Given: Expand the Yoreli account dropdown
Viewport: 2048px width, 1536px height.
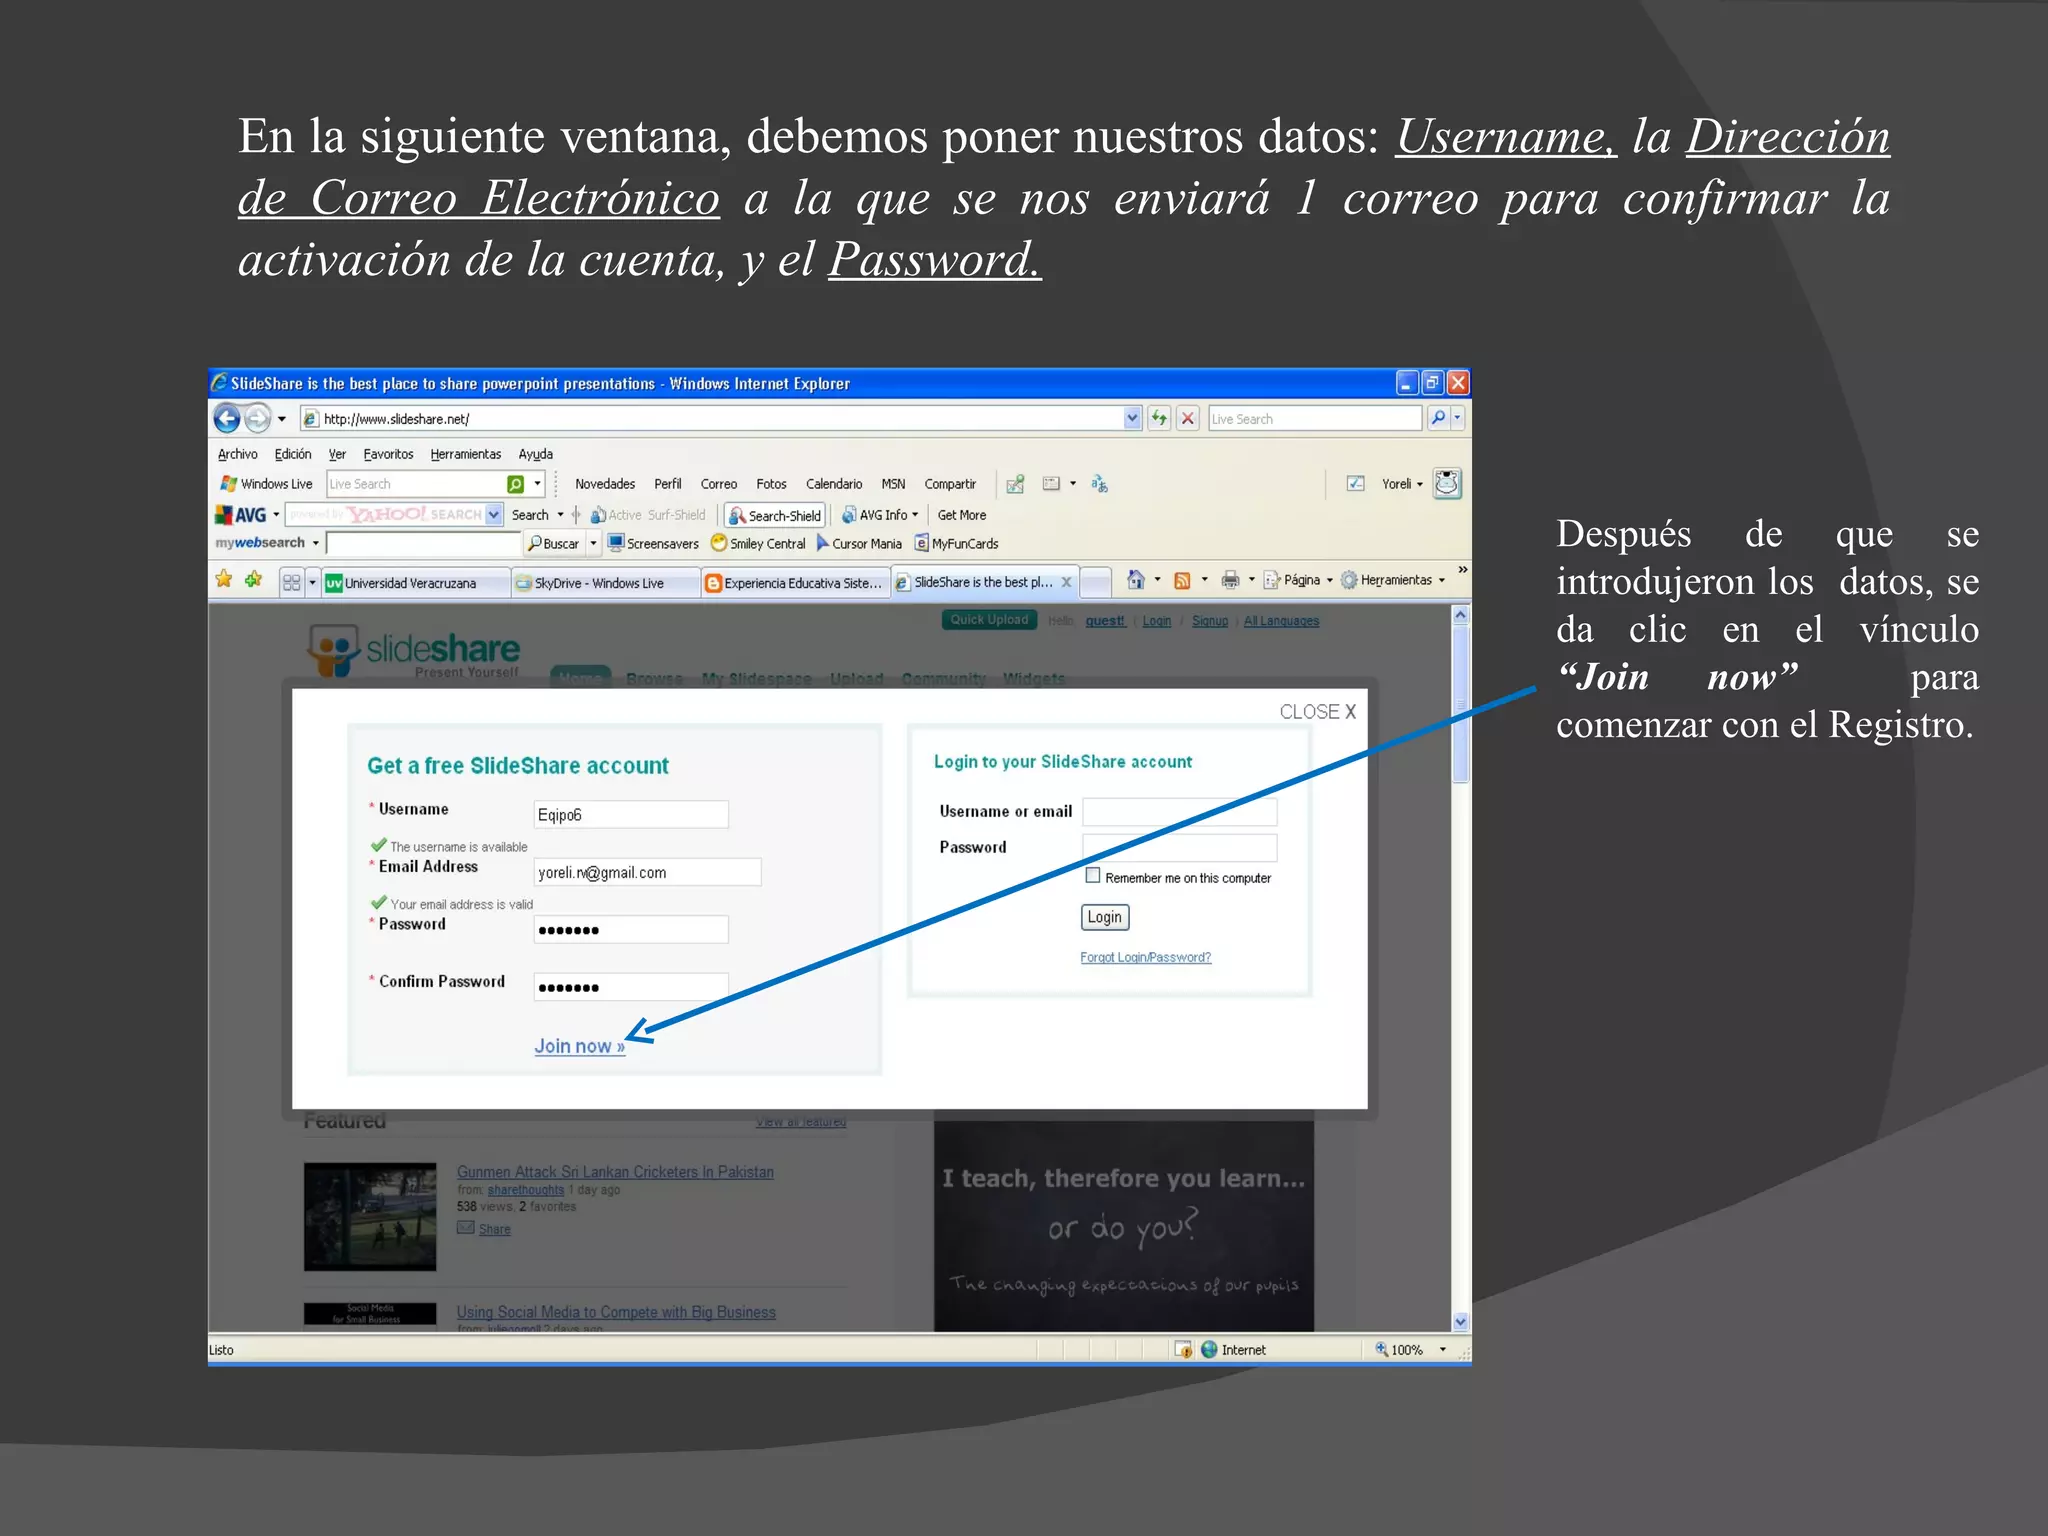Looking at the screenshot, I should coord(1419,484).
